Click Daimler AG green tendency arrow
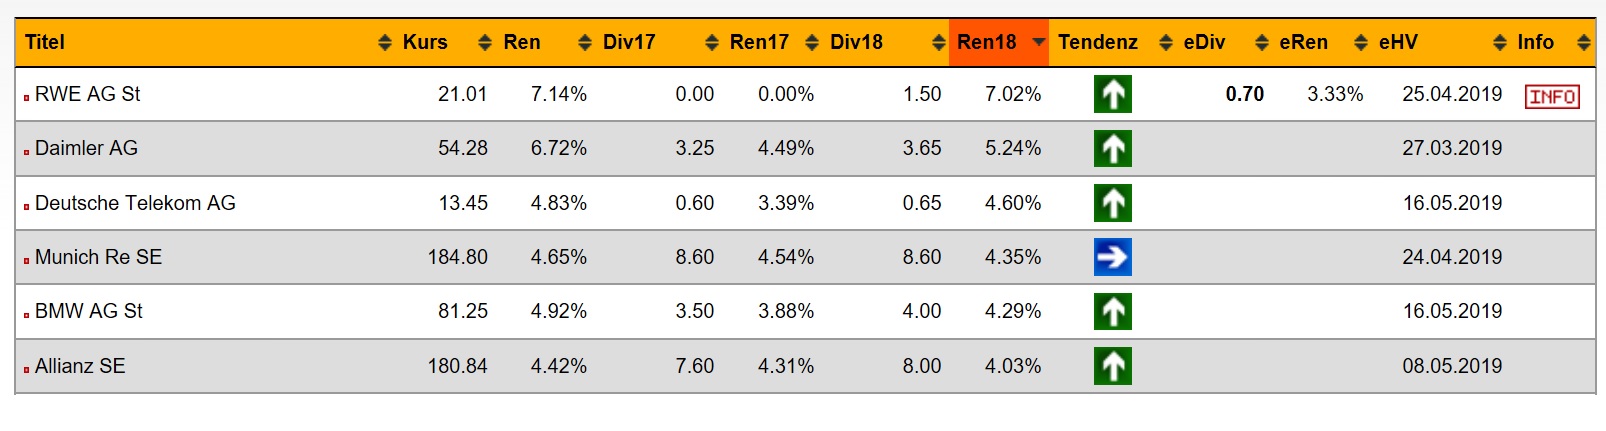 1112,149
